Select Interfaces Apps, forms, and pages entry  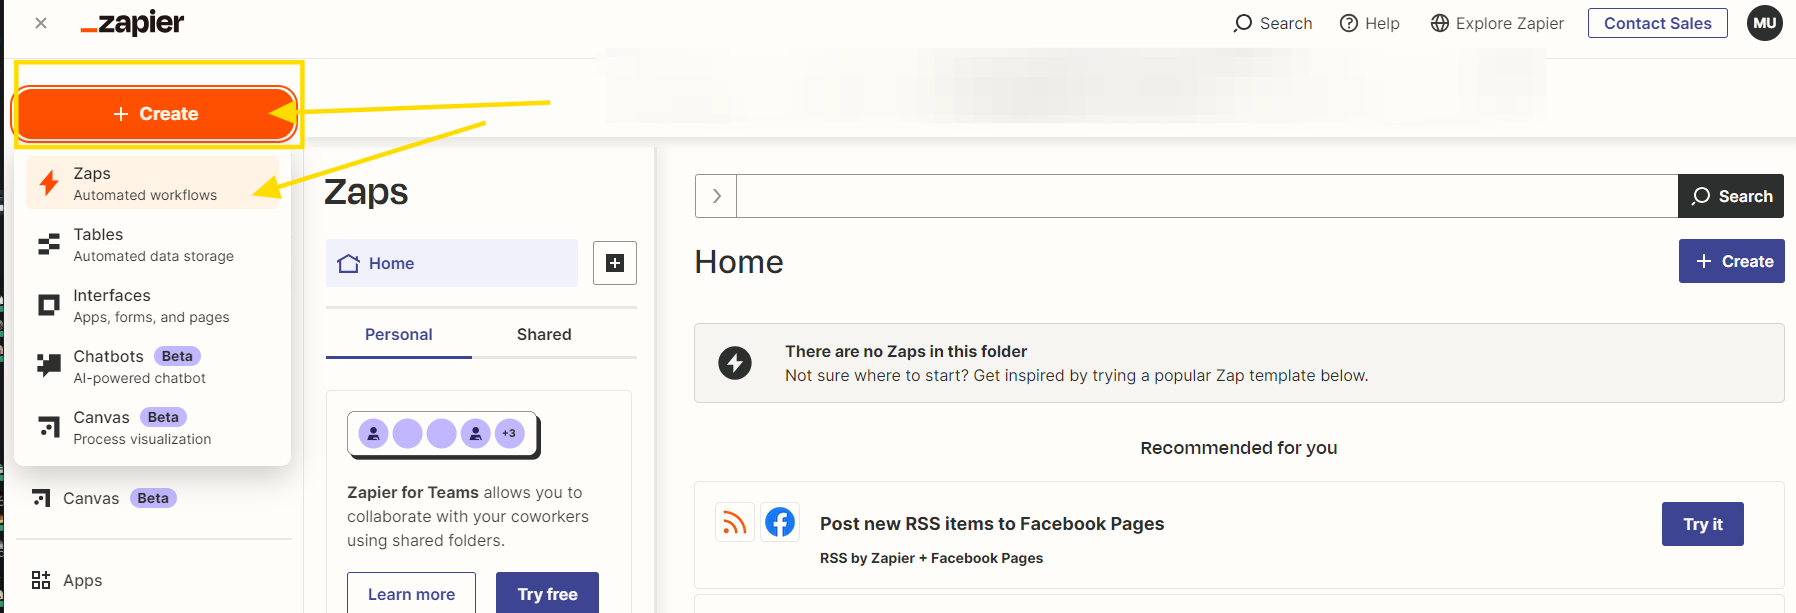[153, 306]
